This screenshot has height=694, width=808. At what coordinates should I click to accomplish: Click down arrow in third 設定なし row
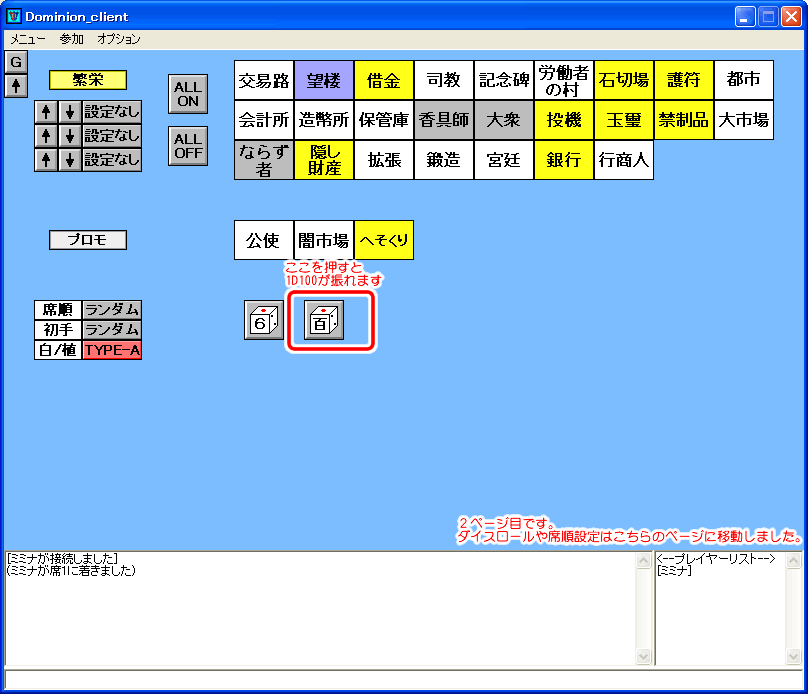[x=70, y=160]
